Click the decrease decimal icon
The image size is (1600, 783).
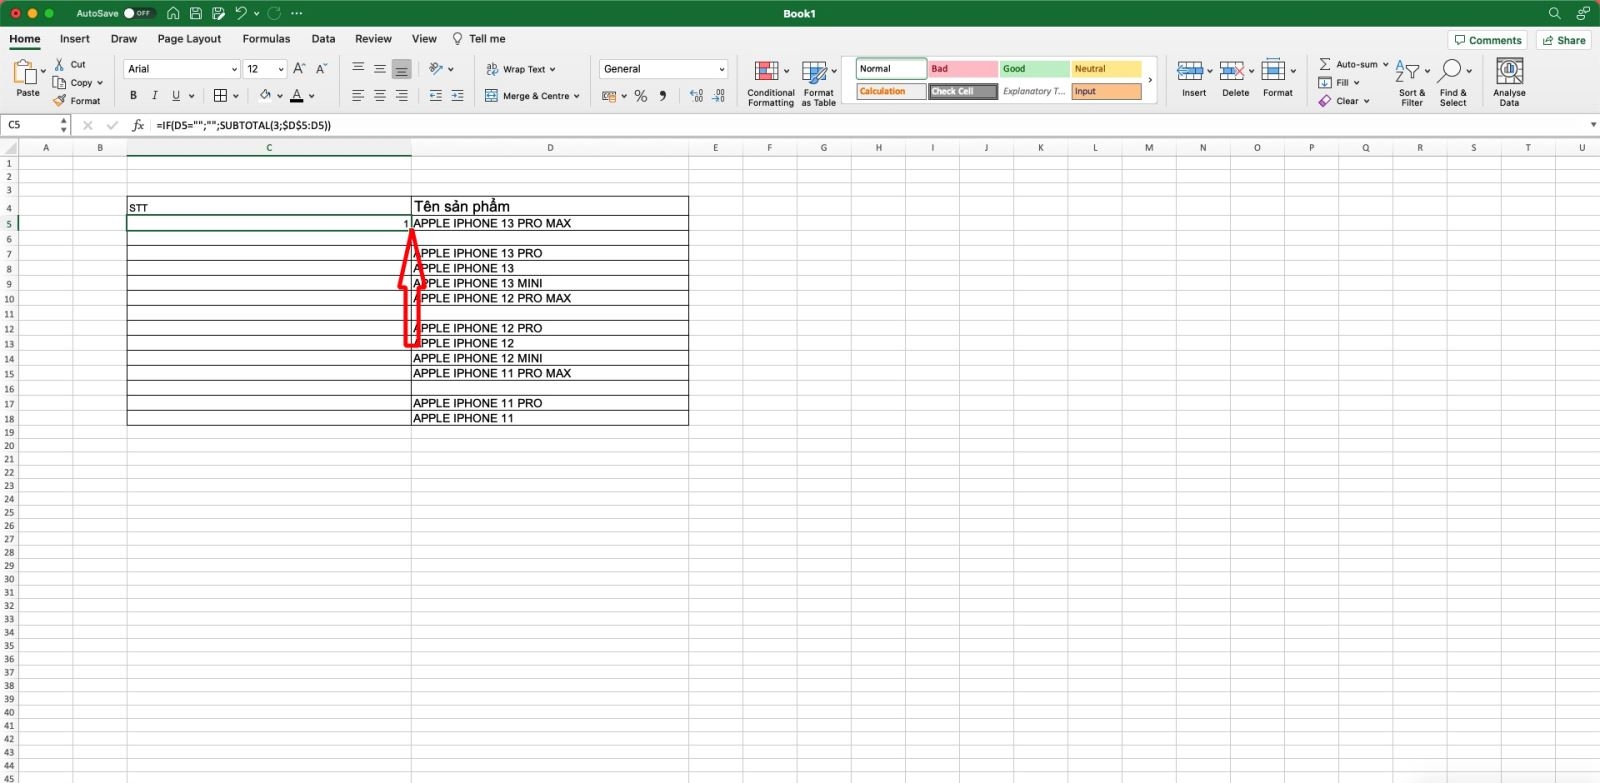click(x=719, y=96)
